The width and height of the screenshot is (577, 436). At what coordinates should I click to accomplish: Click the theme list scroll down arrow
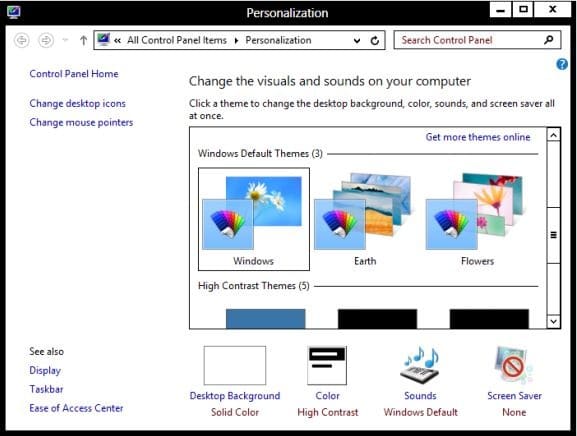(x=553, y=321)
